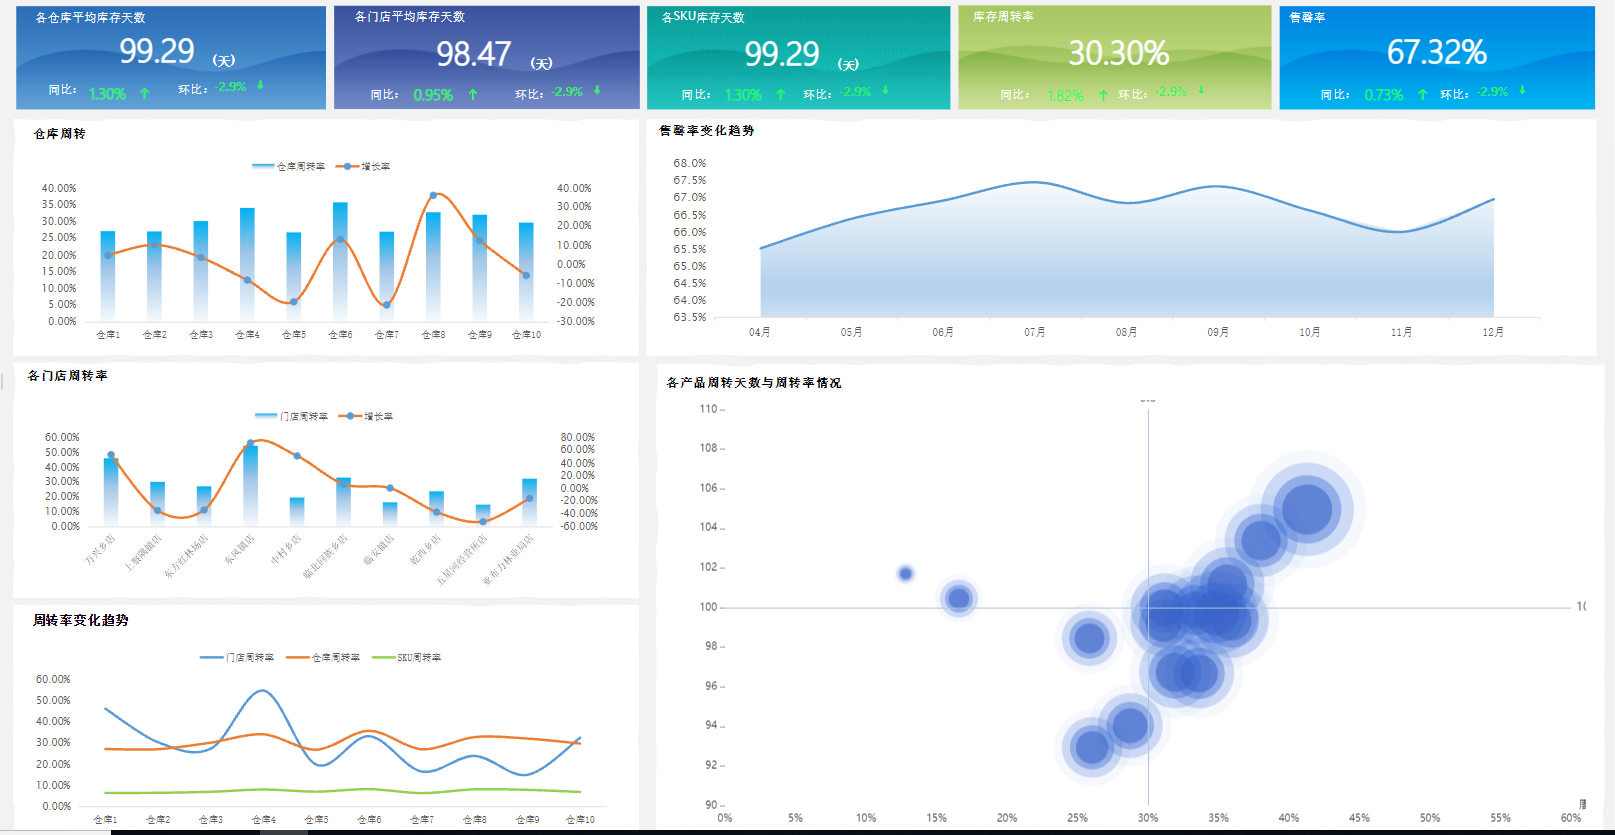Viewport: 1615px width, 835px height.
Task: Click down arrow in 各SKU库存天数 card
Action: [885, 90]
